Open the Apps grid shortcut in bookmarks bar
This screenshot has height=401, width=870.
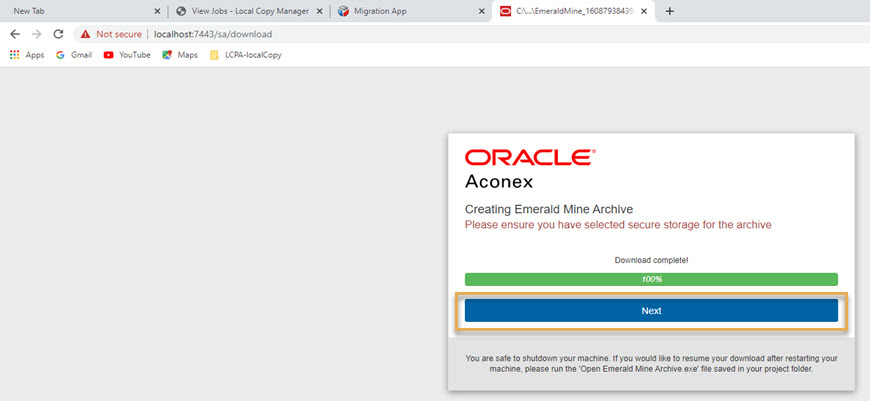[27, 55]
